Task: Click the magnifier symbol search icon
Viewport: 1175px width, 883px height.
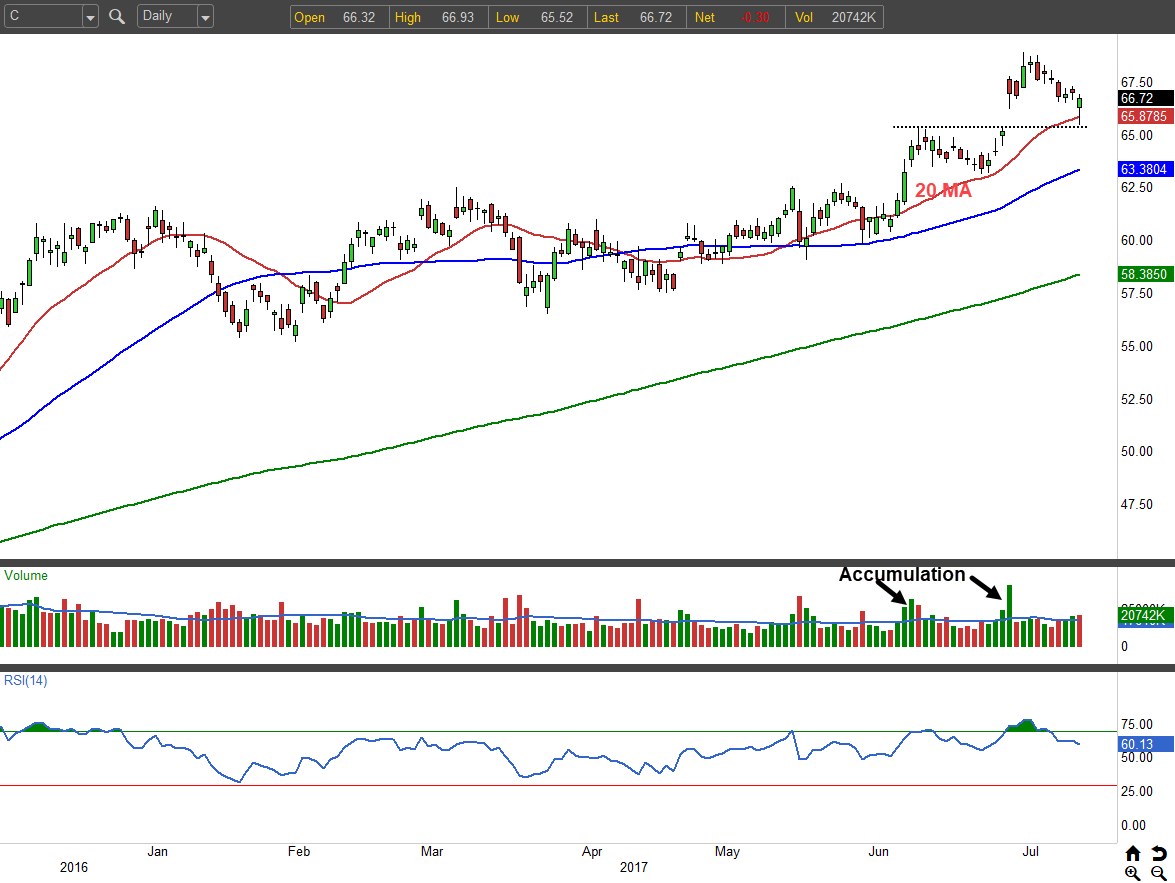Action: point(116,16)
